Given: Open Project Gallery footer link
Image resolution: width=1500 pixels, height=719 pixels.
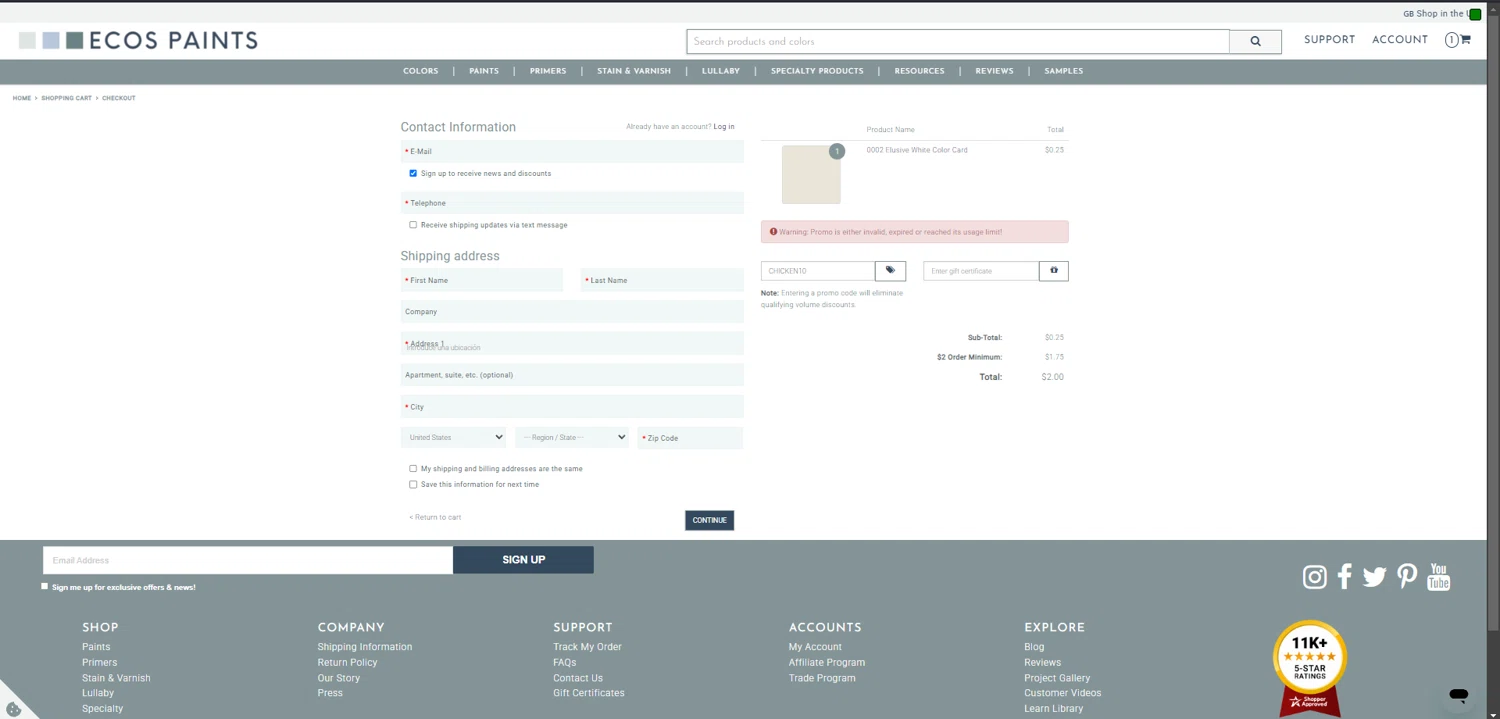Looking at the screenshot, I should (x=1057, y=678).
